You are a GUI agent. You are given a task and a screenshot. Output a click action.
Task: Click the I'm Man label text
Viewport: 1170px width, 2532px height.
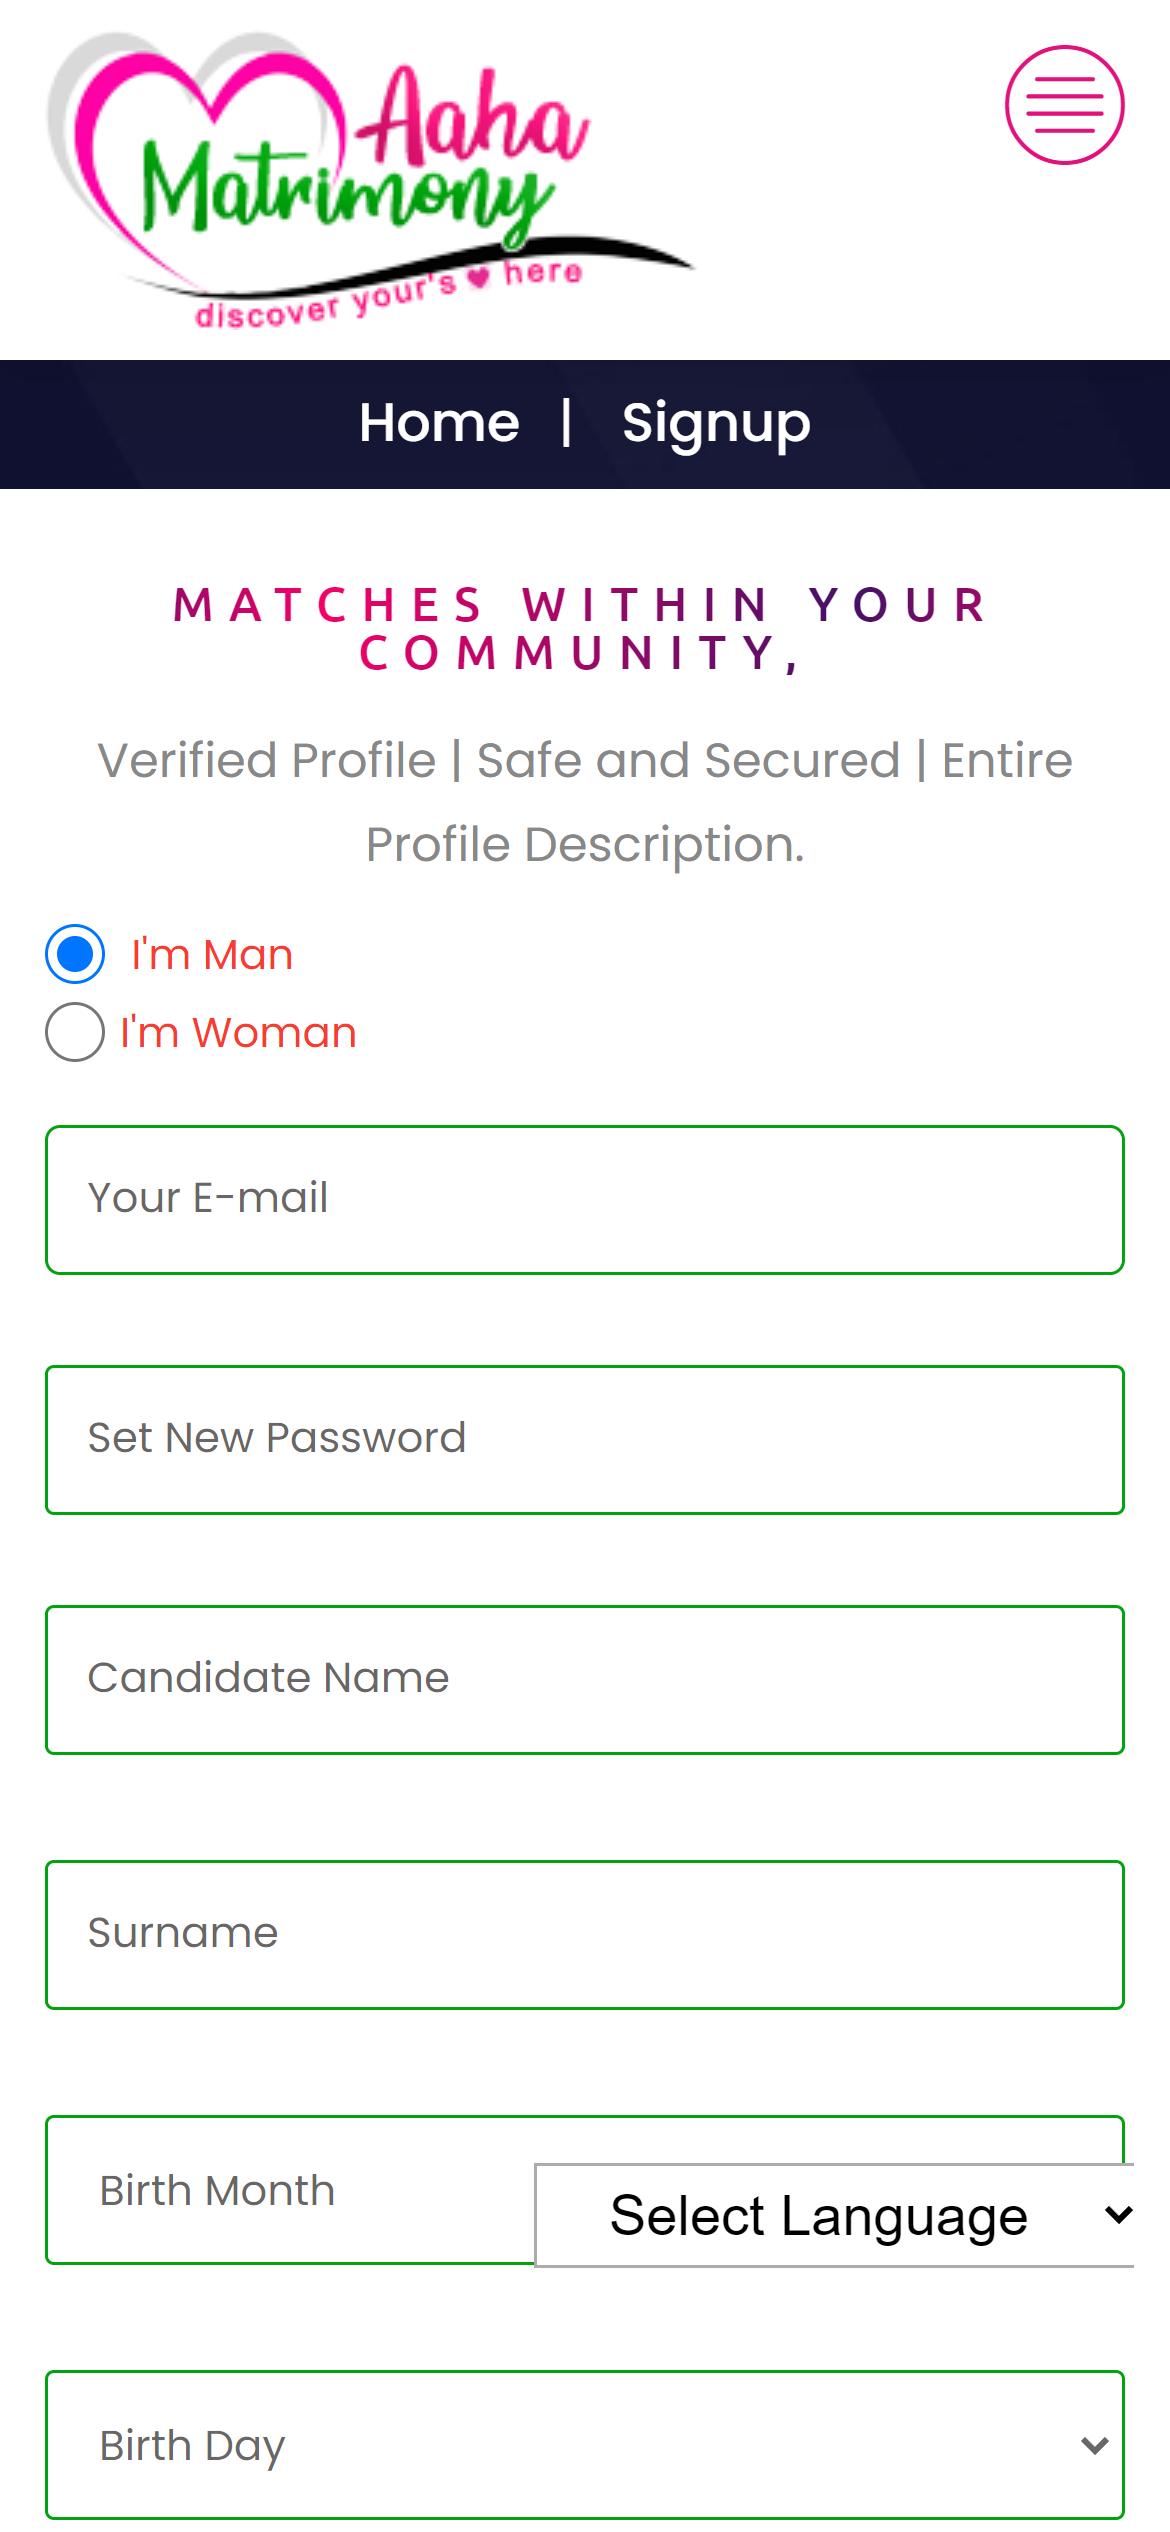pyautogui.click(x=212, y=954)
